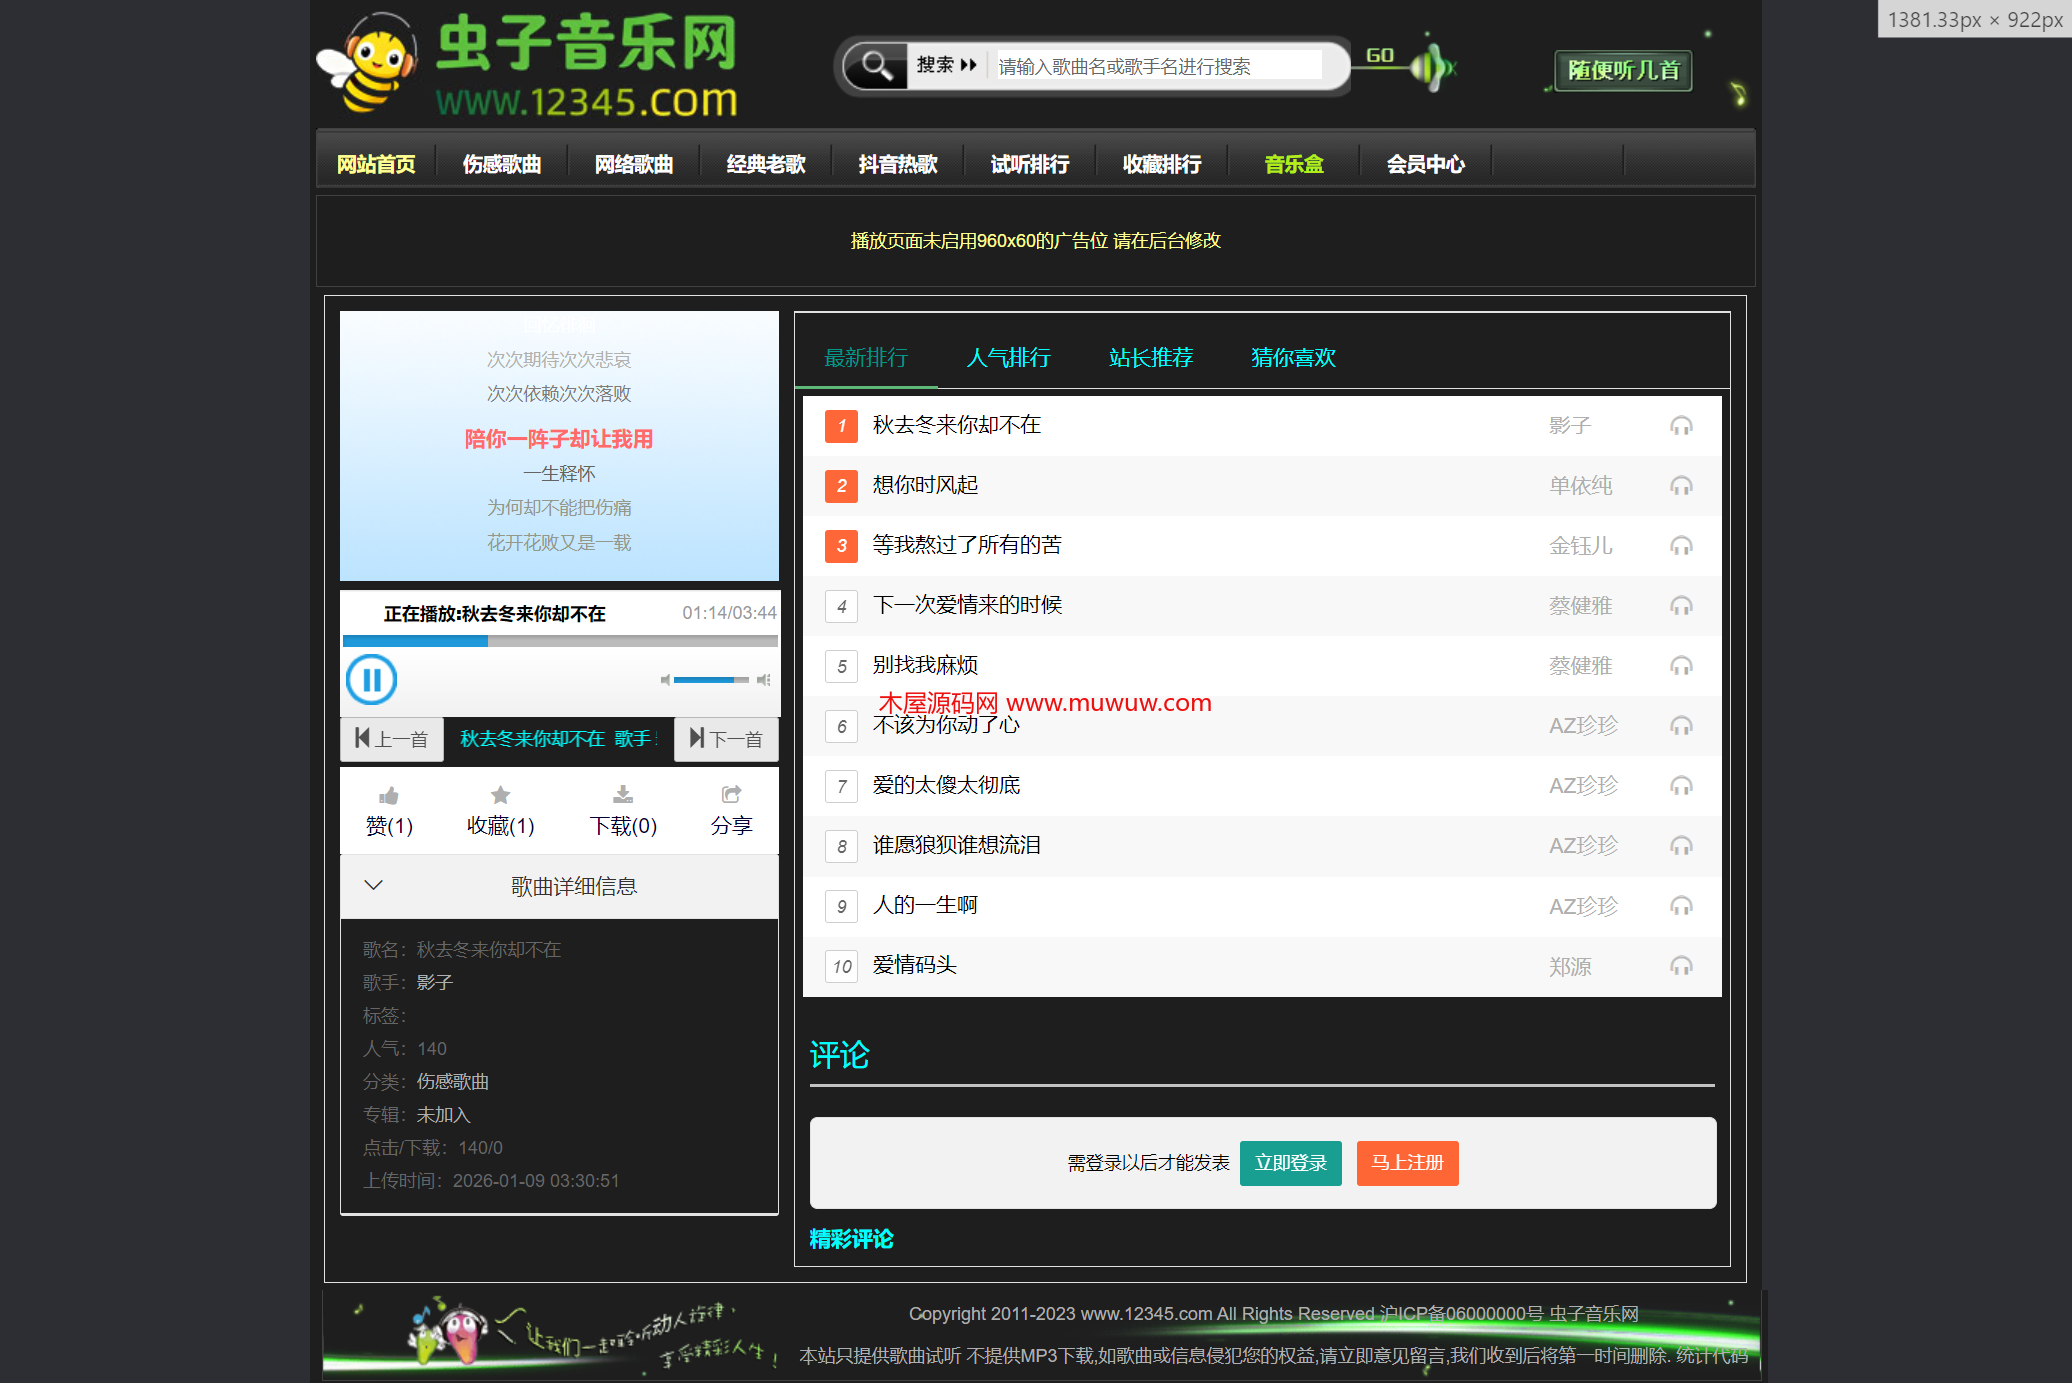Click the max volume speaker icon

click(x=764, y=680)
